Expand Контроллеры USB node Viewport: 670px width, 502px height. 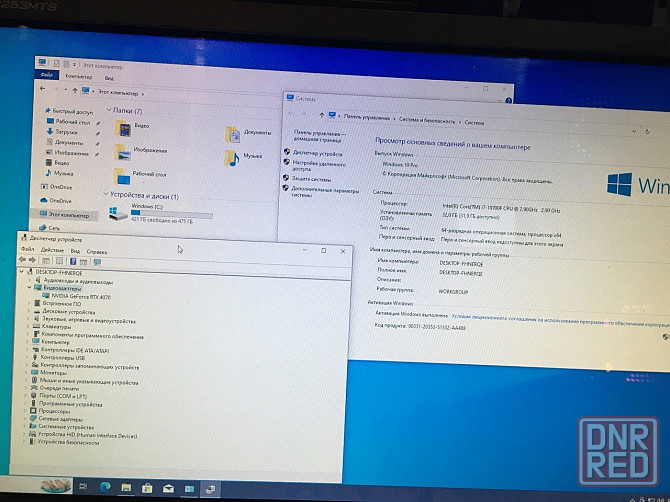tap(27, 357)
